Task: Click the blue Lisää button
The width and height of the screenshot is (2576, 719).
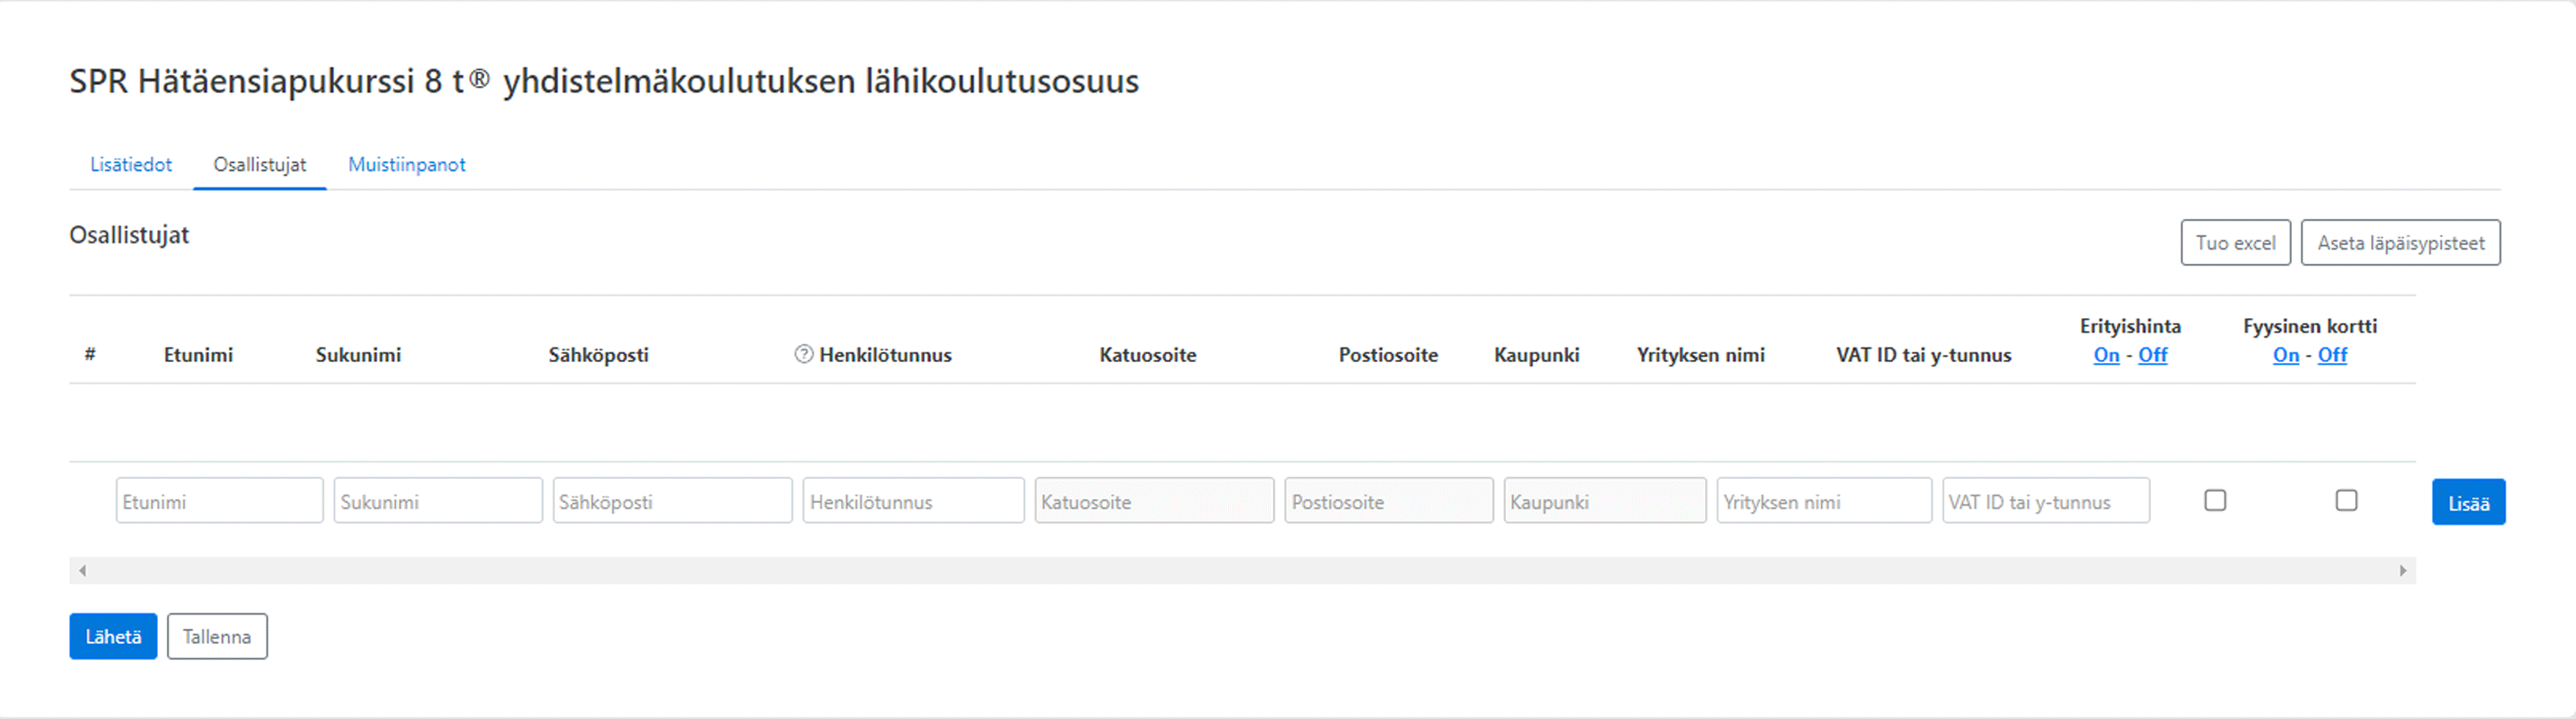Action: [2468, 502]
